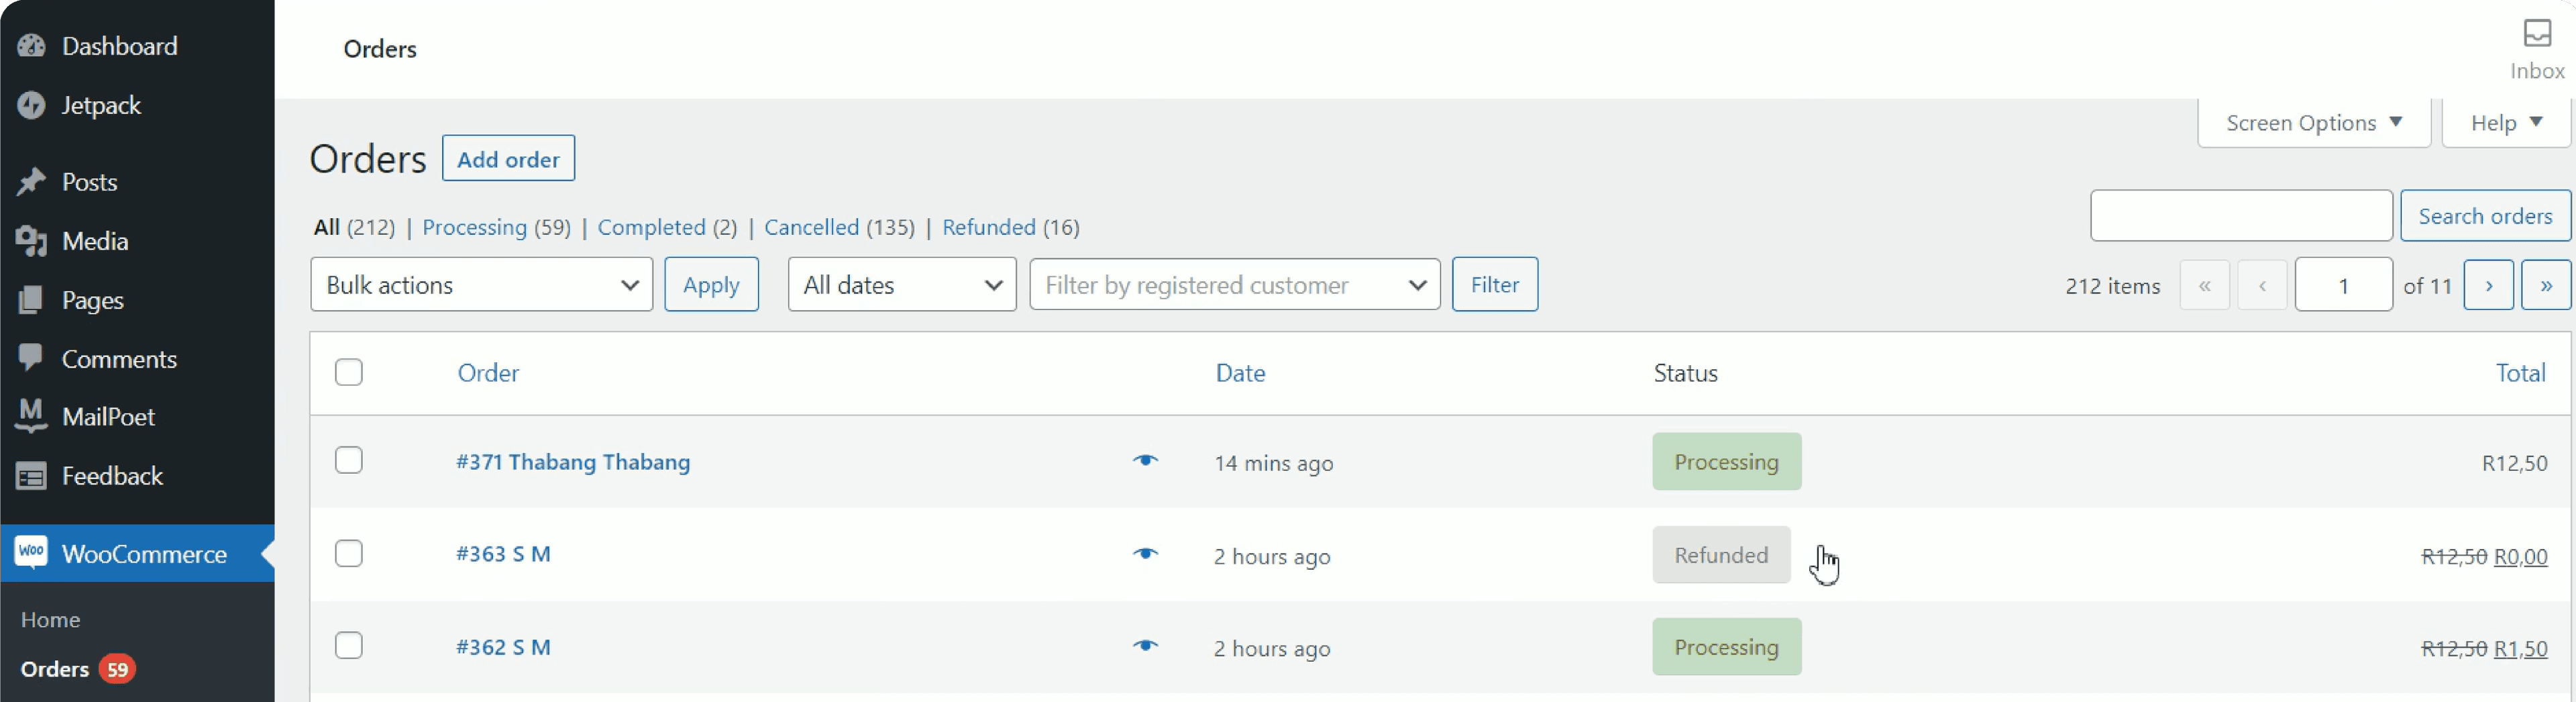The width and height of the screenshot is (2576, 702).
Task: Select the checkbox for order #363
Action: click(349, 553)
